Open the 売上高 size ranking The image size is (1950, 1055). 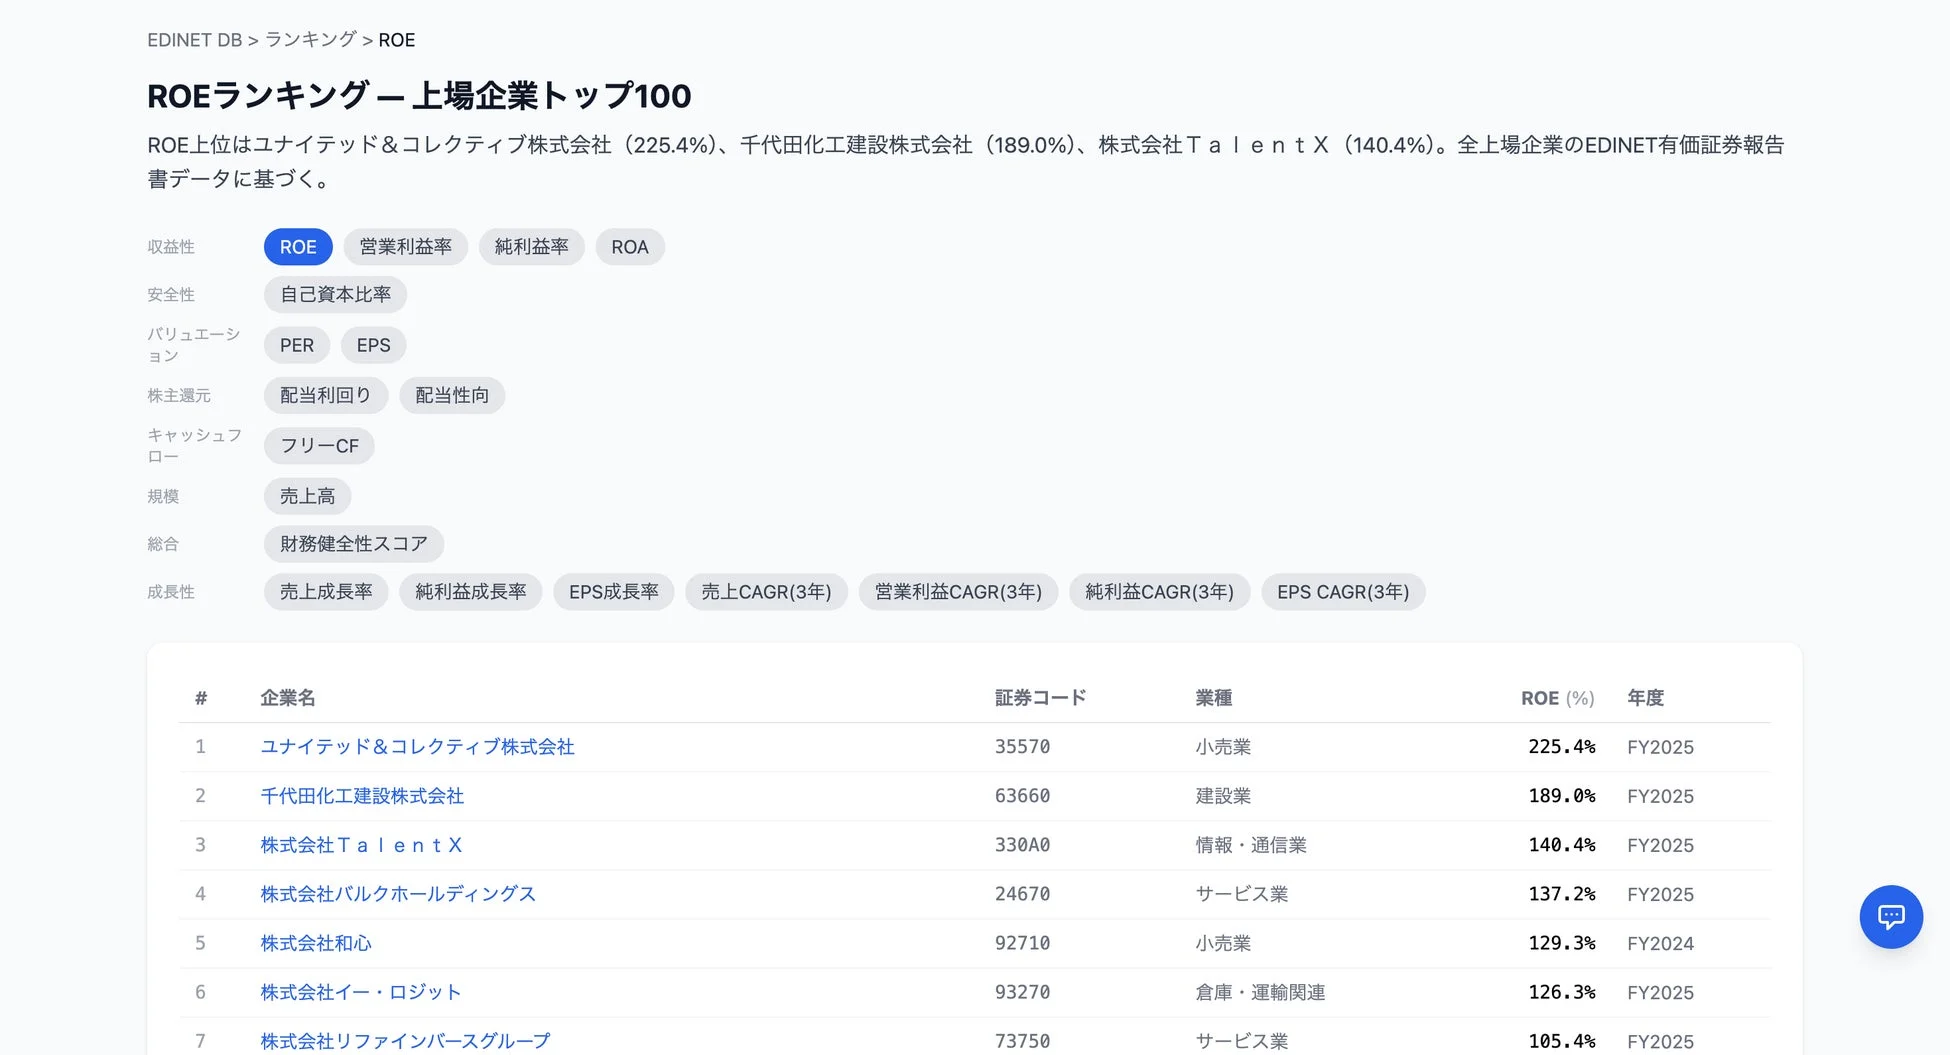pyautogui.click(x=307, y=495)
